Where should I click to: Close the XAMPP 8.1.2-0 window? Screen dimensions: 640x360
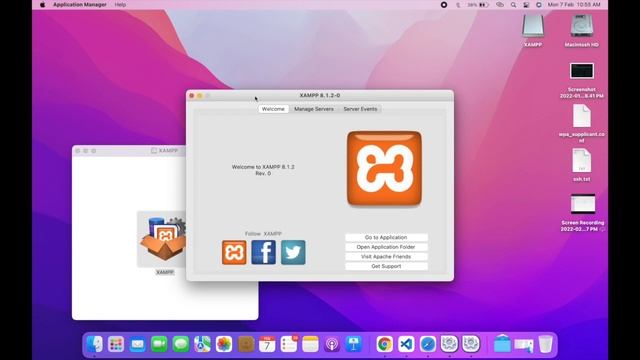191,96
